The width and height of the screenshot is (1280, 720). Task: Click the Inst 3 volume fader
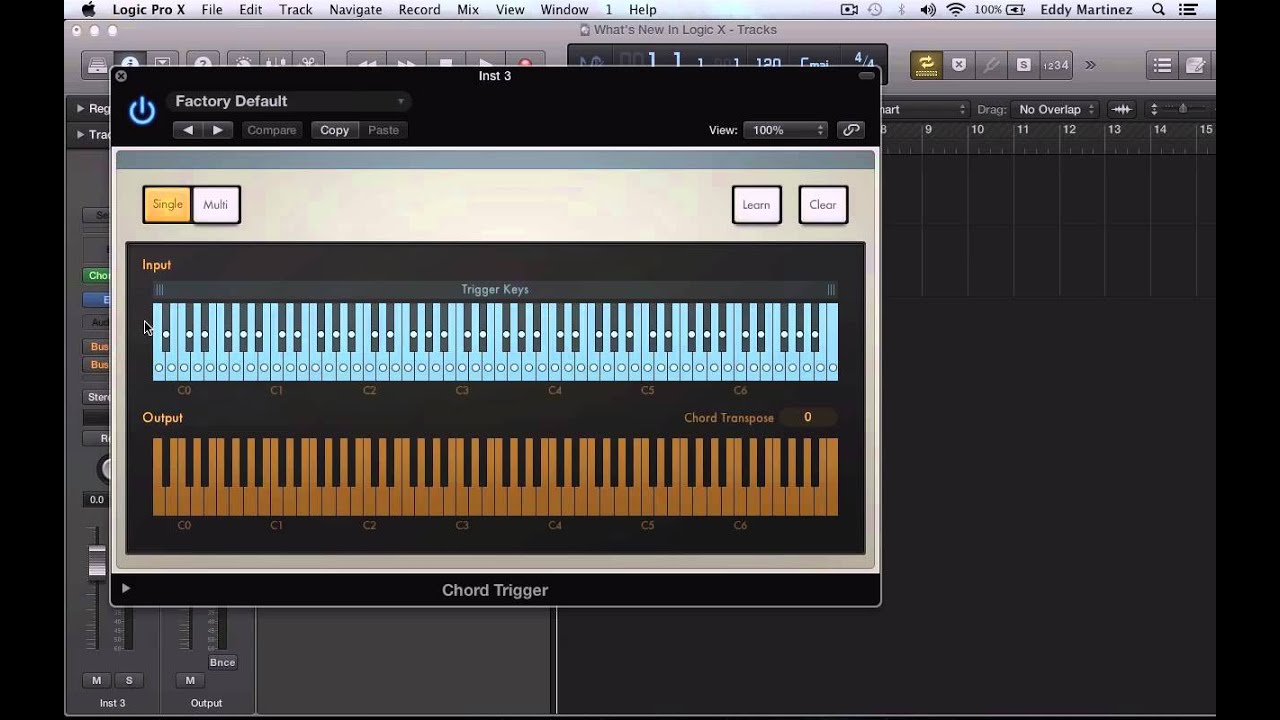[x=96, y=562]
